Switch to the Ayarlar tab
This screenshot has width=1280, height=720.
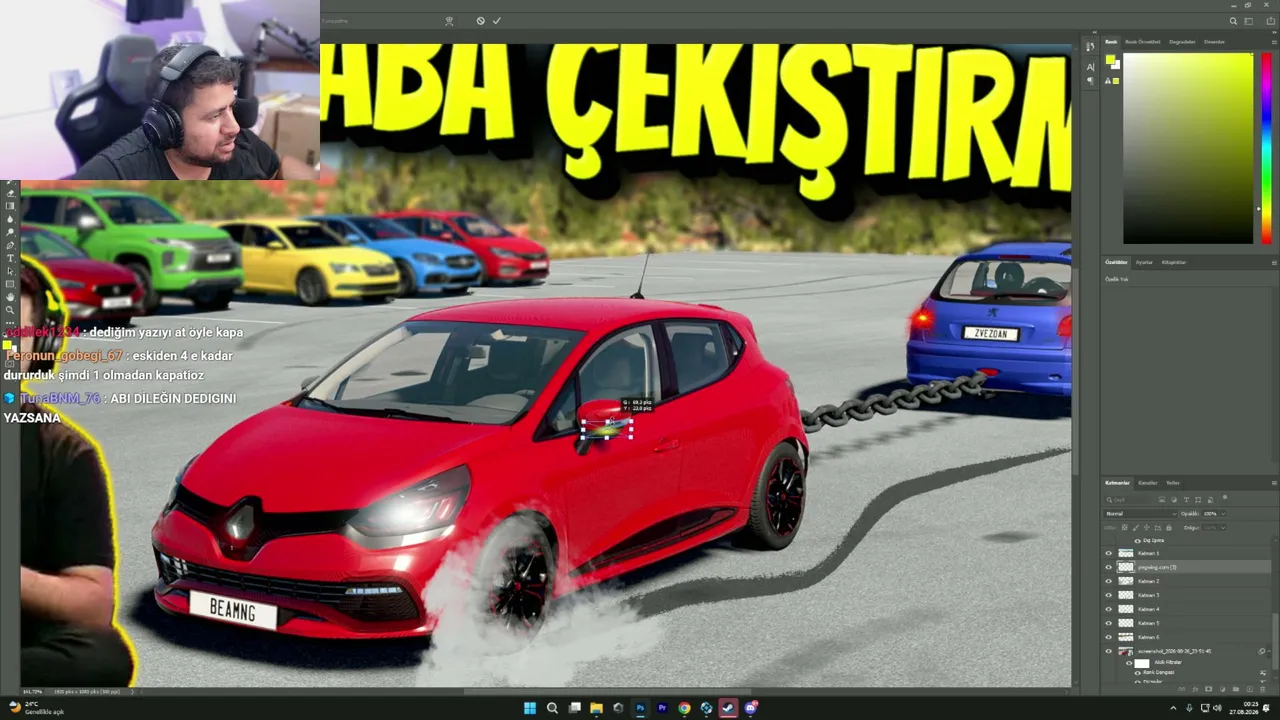[1144, 262]
